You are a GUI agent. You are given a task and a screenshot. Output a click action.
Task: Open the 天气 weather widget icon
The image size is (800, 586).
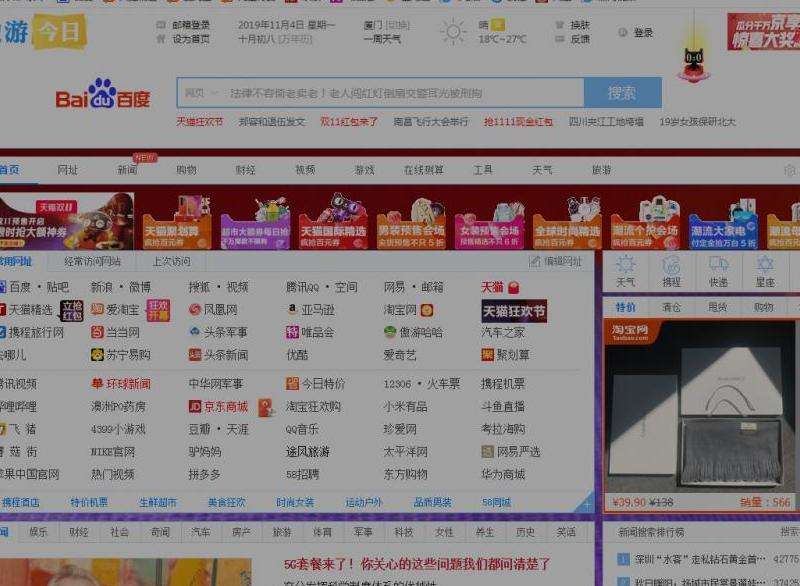point(626,272)
